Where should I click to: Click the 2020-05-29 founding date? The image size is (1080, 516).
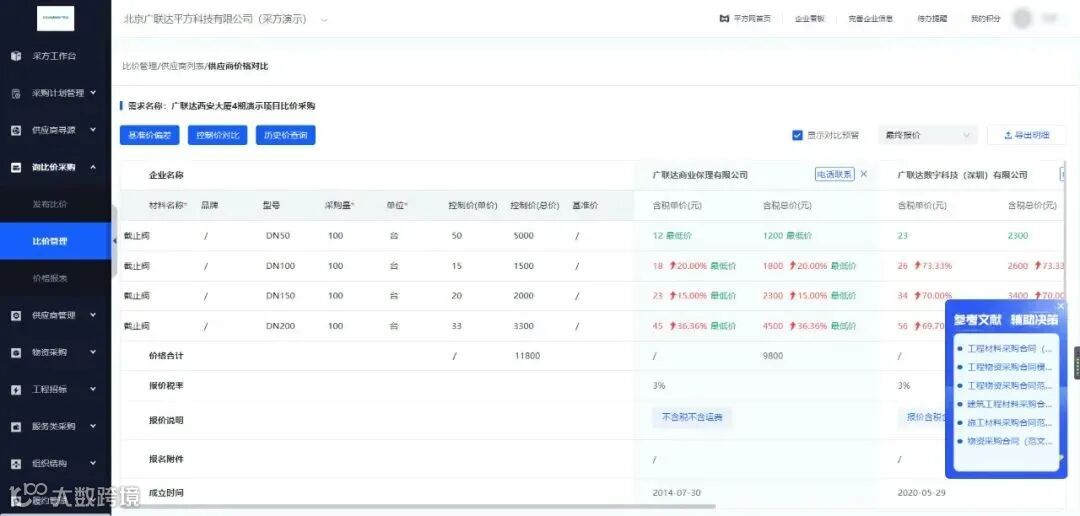922,493
